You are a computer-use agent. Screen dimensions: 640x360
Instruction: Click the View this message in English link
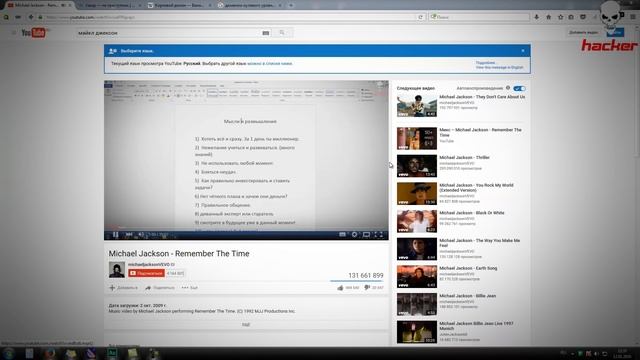pos(499,67)
